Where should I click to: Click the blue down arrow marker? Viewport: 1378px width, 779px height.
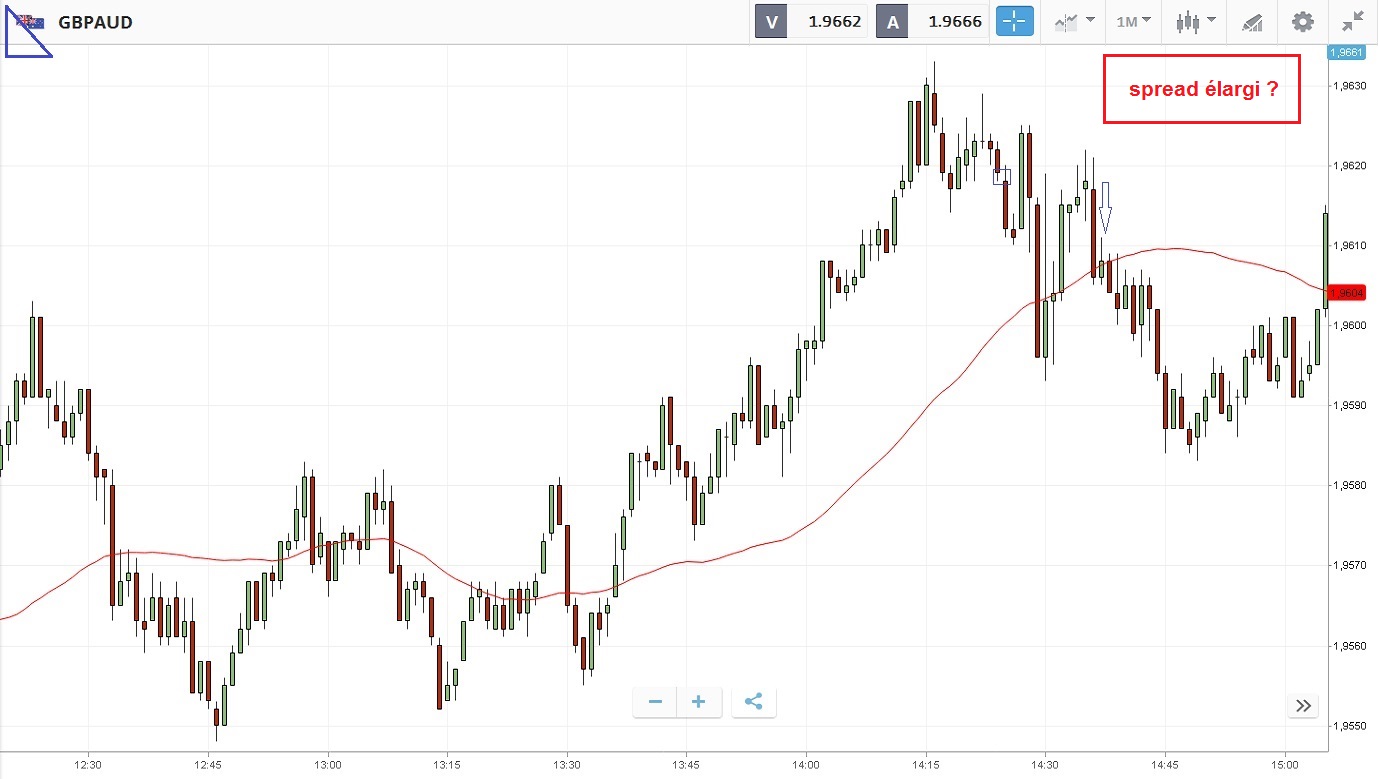click(1105, 207)
